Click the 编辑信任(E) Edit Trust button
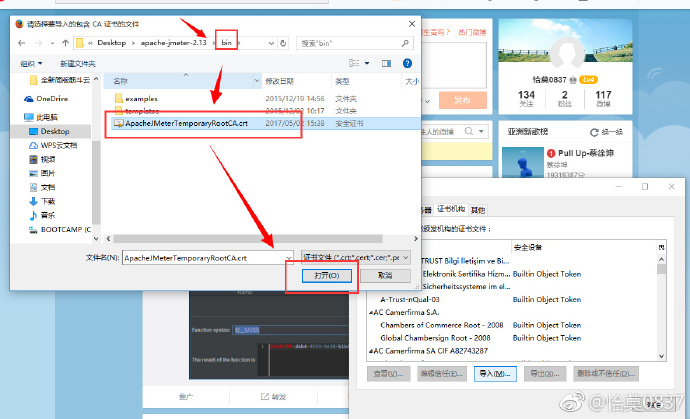 pos(441,374)
